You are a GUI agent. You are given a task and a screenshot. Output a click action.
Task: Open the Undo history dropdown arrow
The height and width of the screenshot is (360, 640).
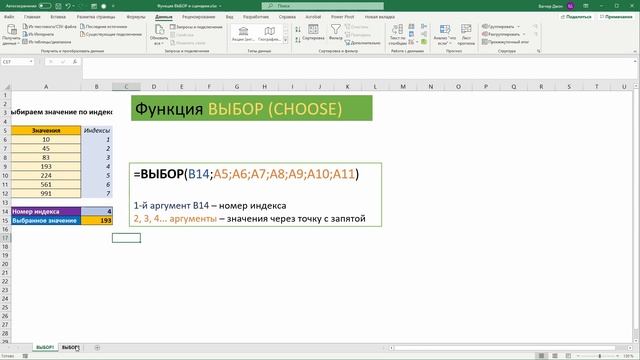click(x=74, y=6)
